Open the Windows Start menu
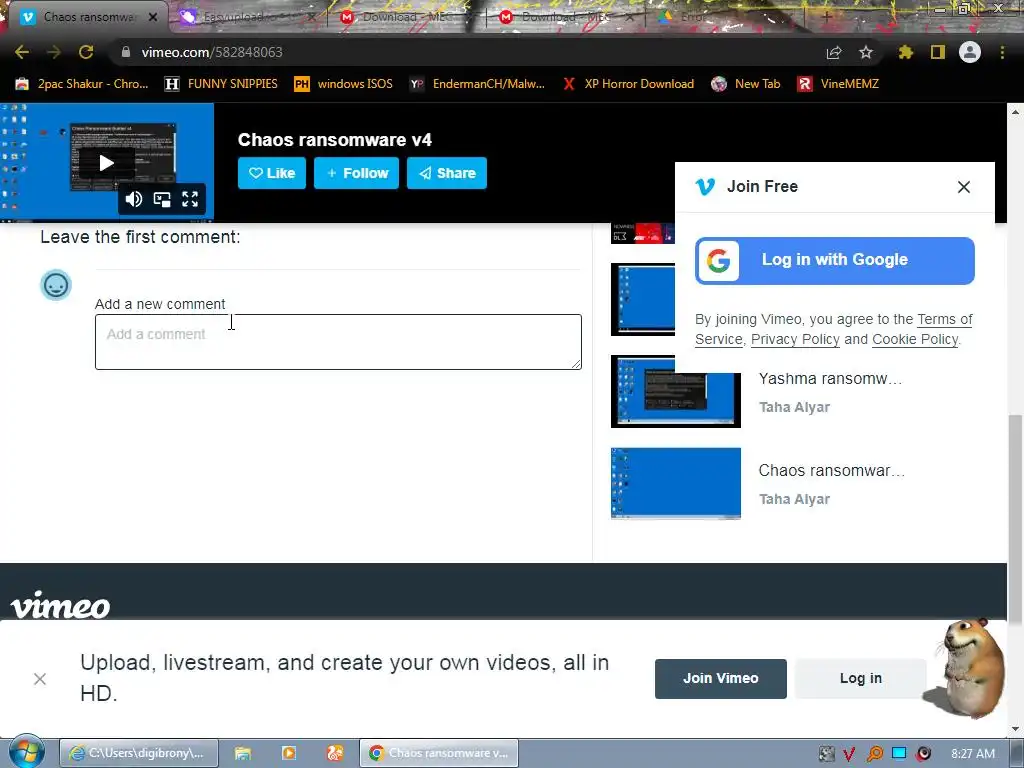Screen dimensions: 1024x768 (27, 753)
